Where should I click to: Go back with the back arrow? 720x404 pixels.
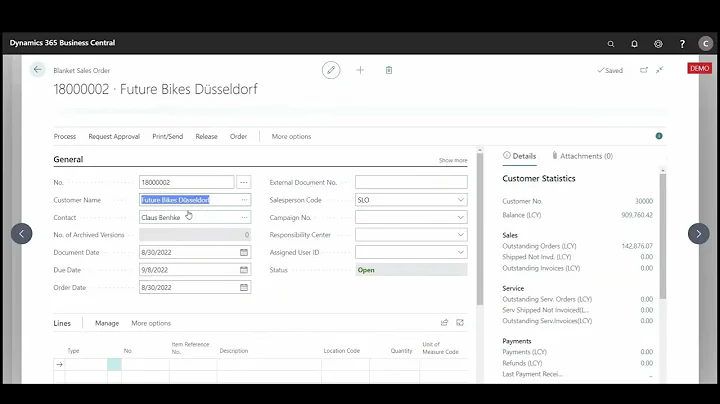(x=38, y=70)
